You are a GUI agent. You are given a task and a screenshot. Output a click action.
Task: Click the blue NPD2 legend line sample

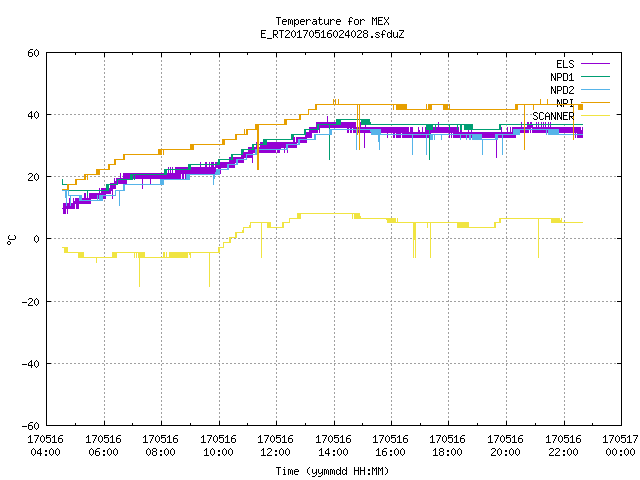point(596,90)
